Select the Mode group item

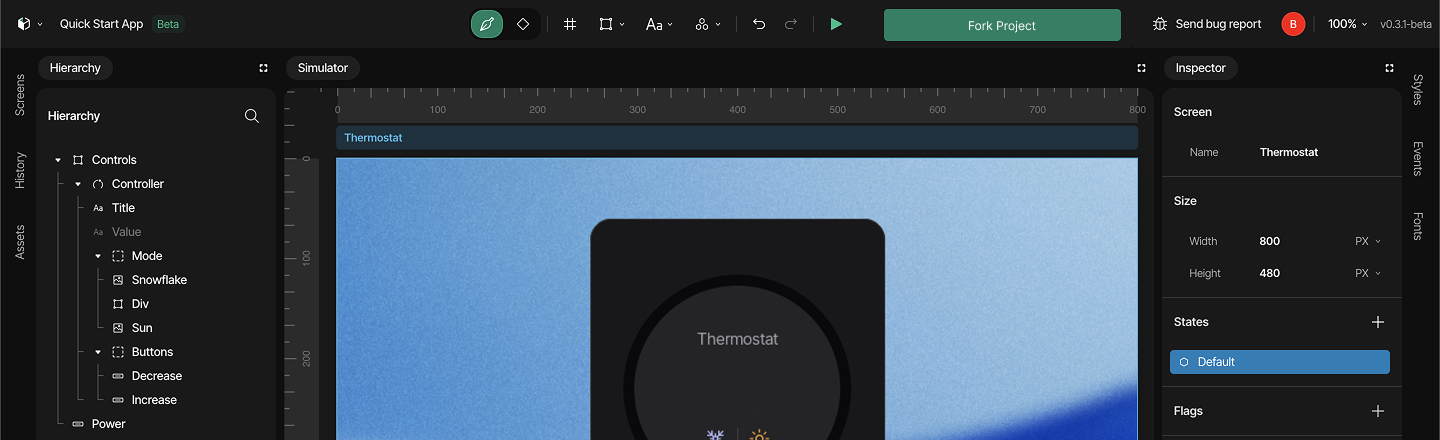coord(147,256)
